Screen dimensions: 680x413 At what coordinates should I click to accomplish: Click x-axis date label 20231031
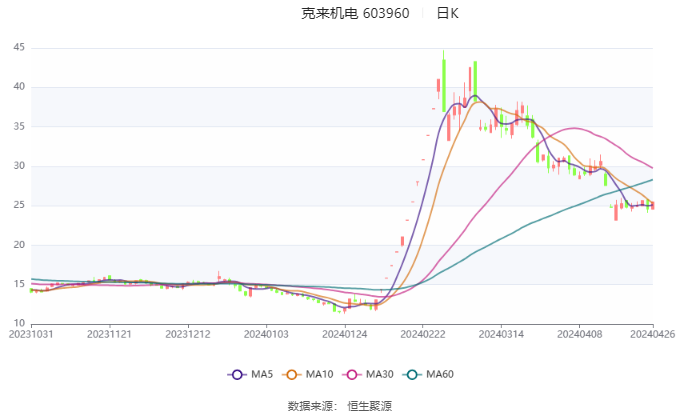coord(31,334)
